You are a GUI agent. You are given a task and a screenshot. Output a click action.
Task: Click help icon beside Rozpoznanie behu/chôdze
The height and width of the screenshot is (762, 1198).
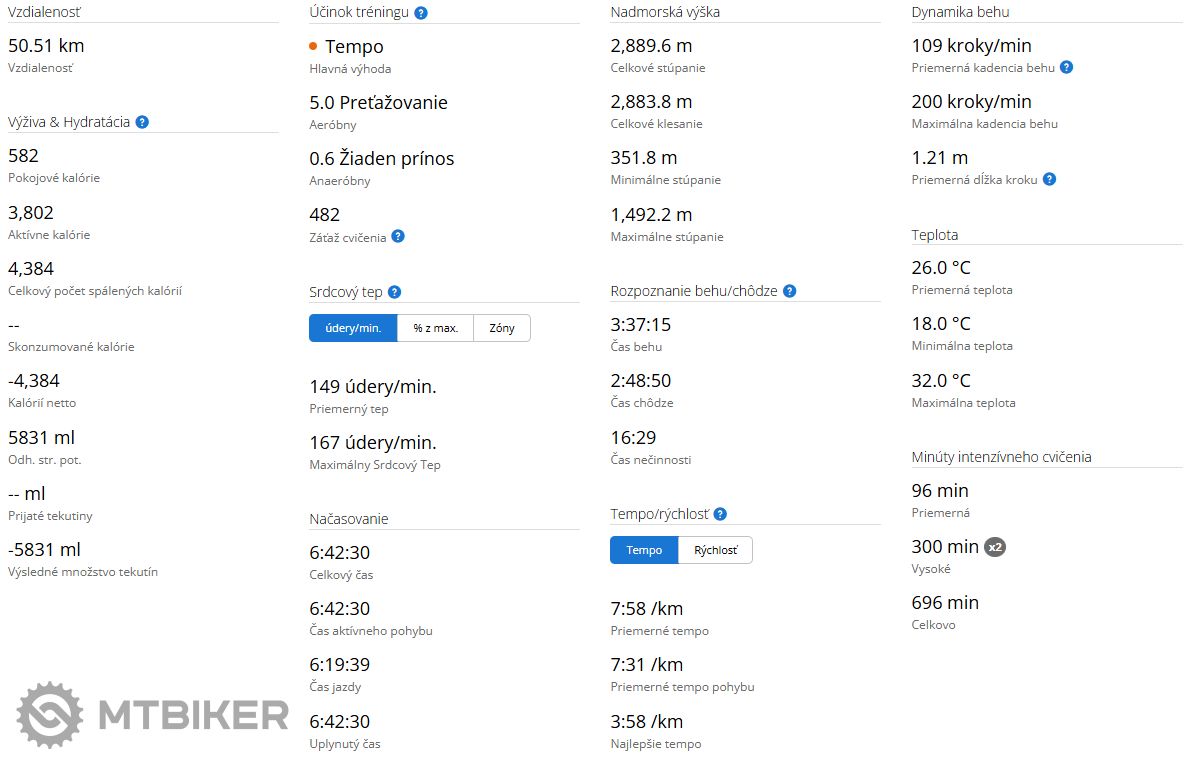pos(790,291)
